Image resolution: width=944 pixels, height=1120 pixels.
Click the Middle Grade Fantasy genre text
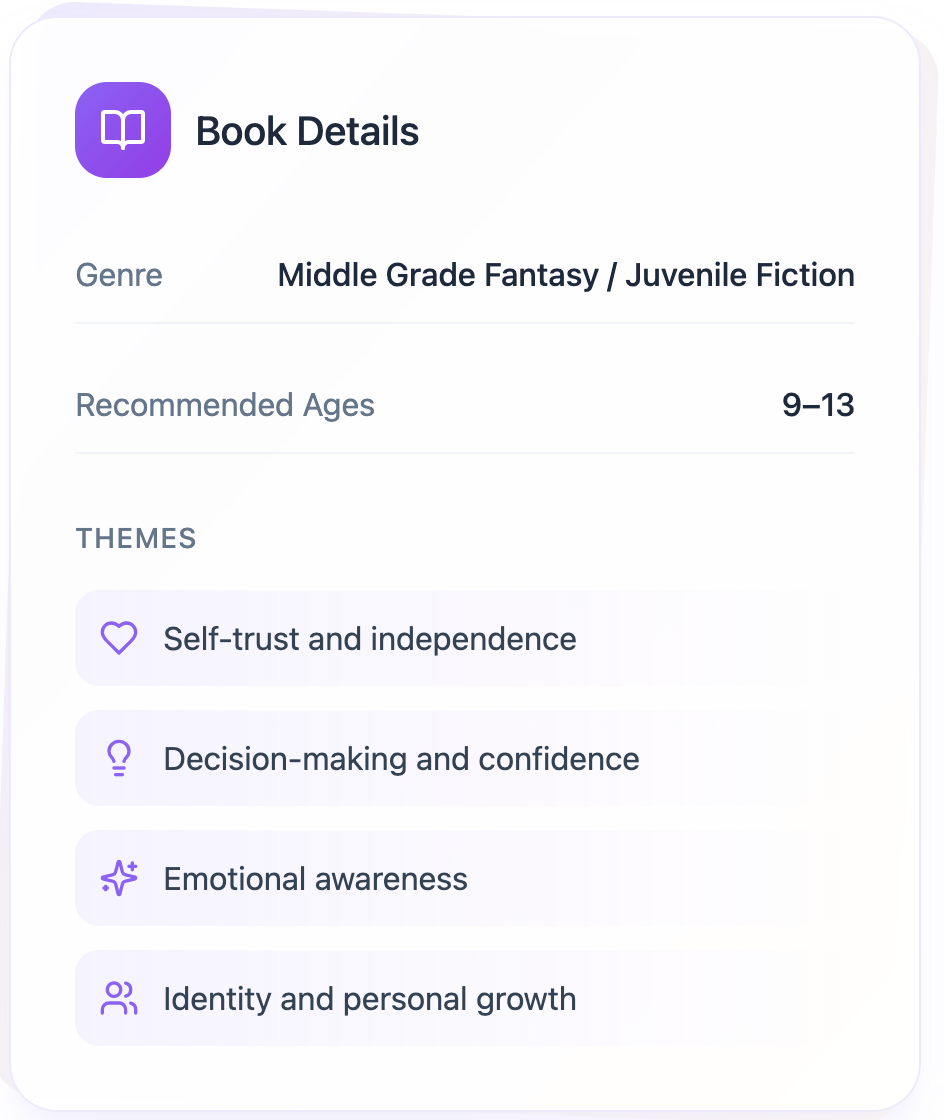click(x=438, y=275)
